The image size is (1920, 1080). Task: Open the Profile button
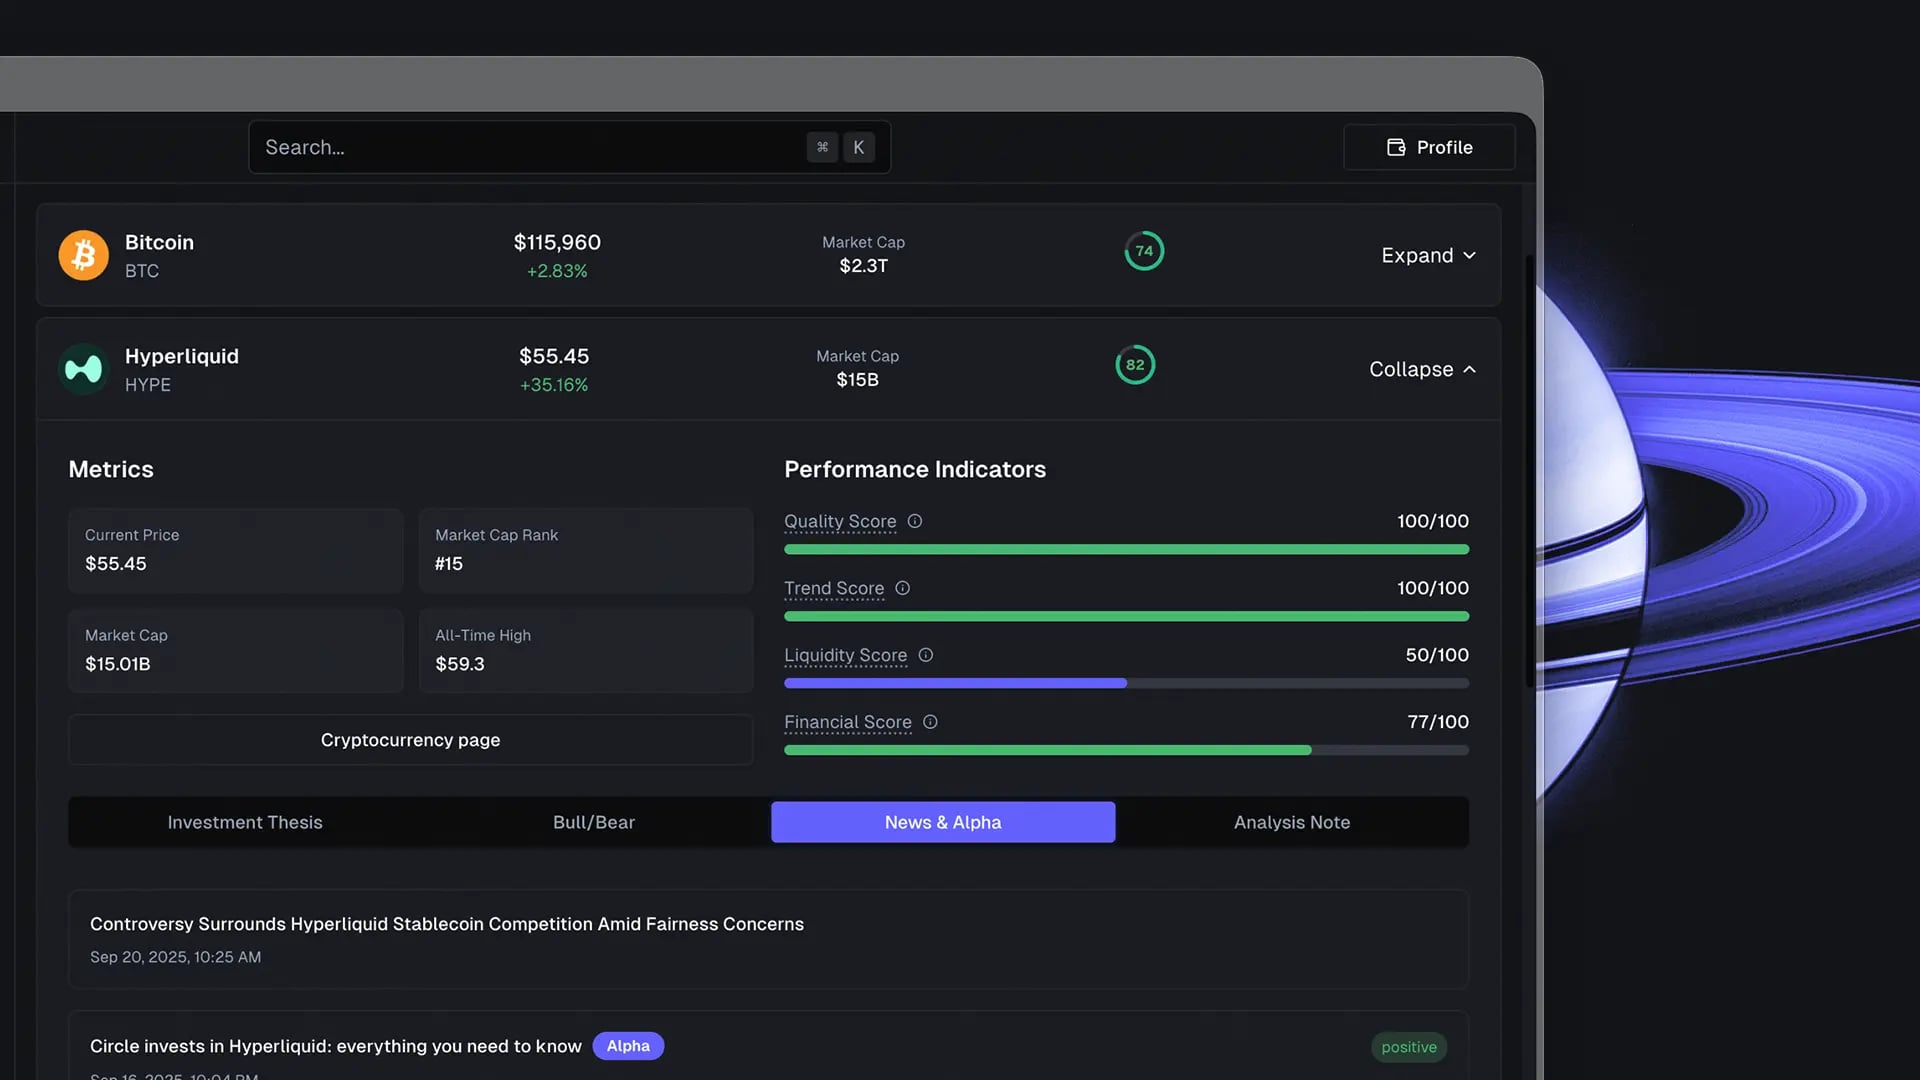click(1429, 147)
